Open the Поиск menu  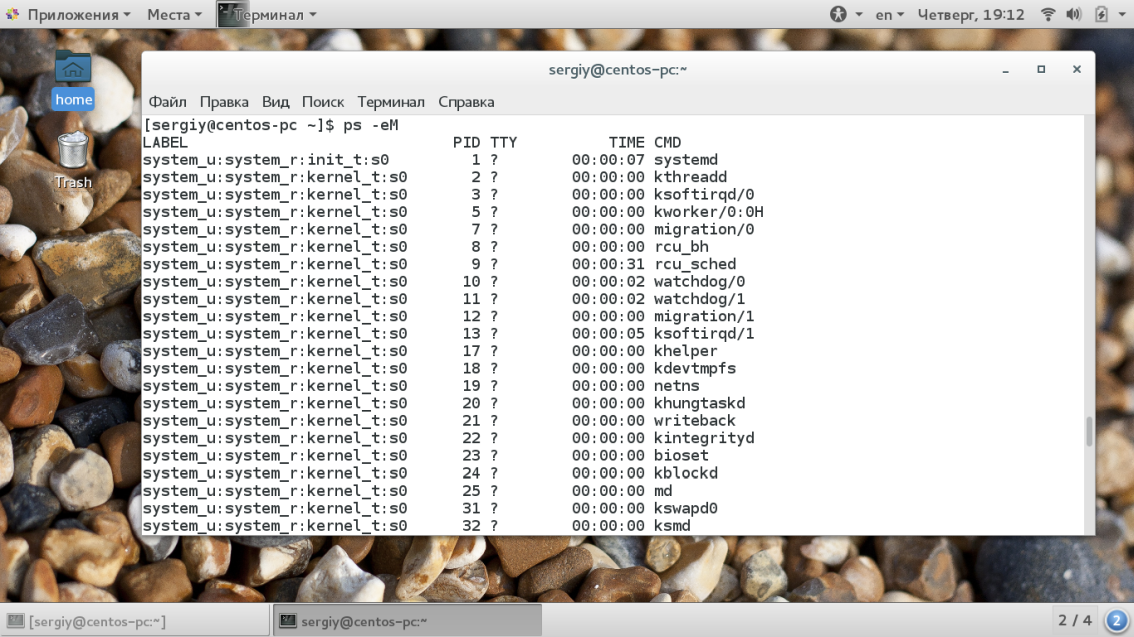(322, 102)
